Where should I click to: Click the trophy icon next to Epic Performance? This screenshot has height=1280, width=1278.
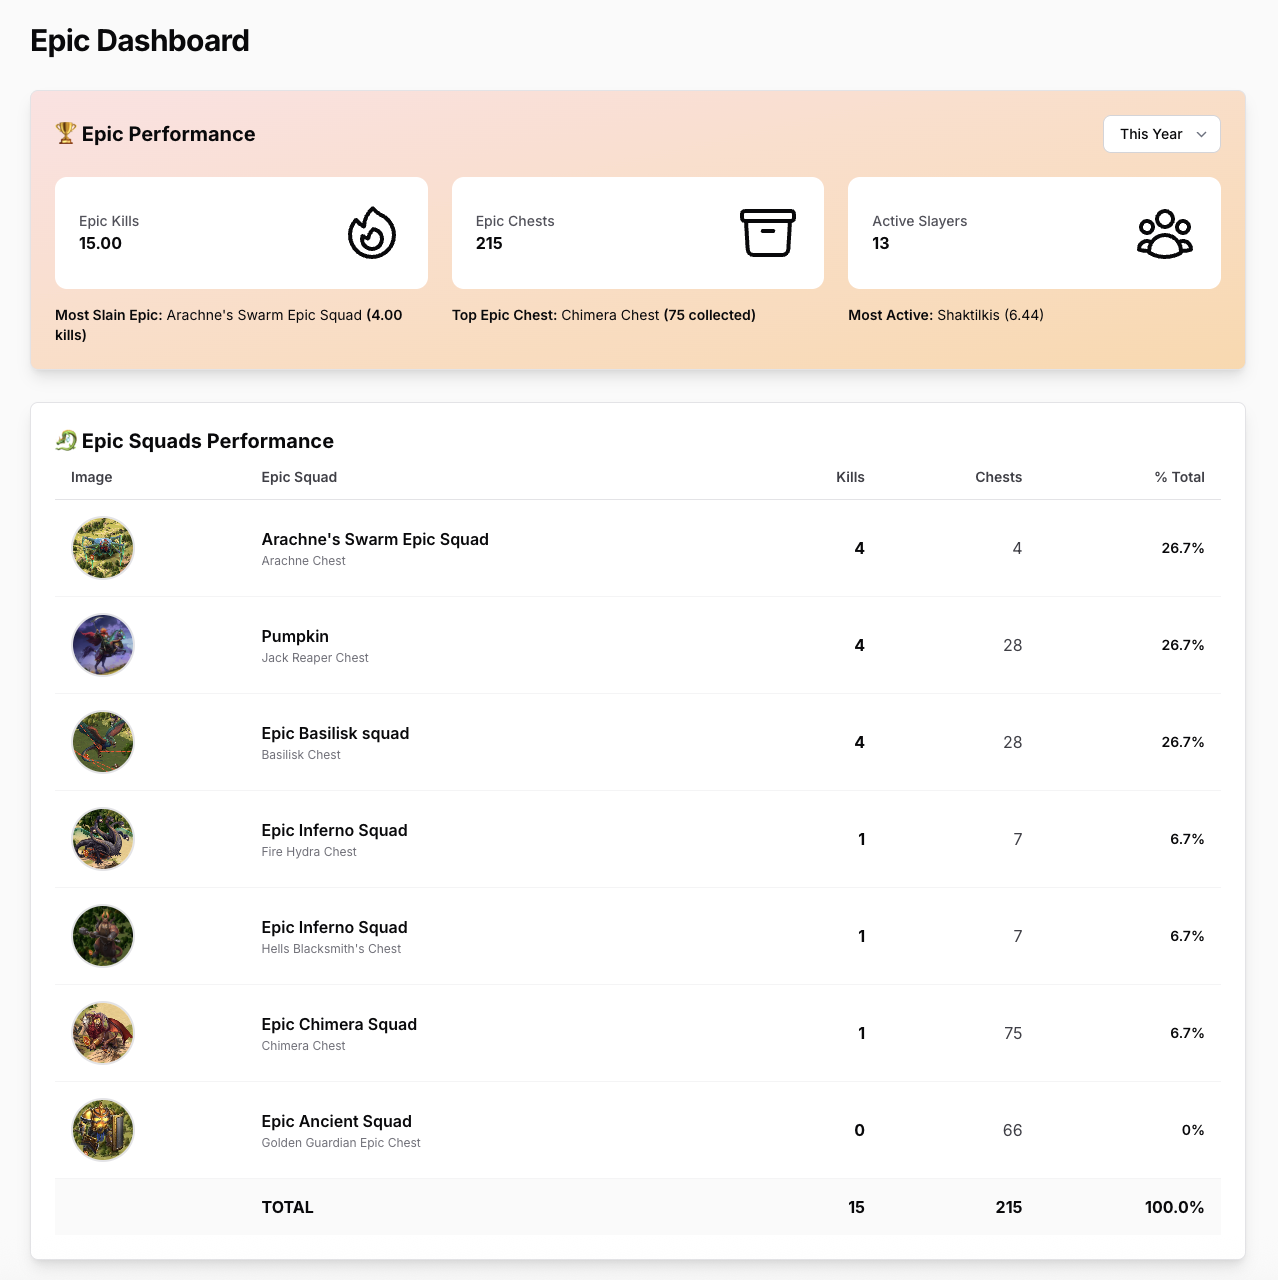click(64, 132)
